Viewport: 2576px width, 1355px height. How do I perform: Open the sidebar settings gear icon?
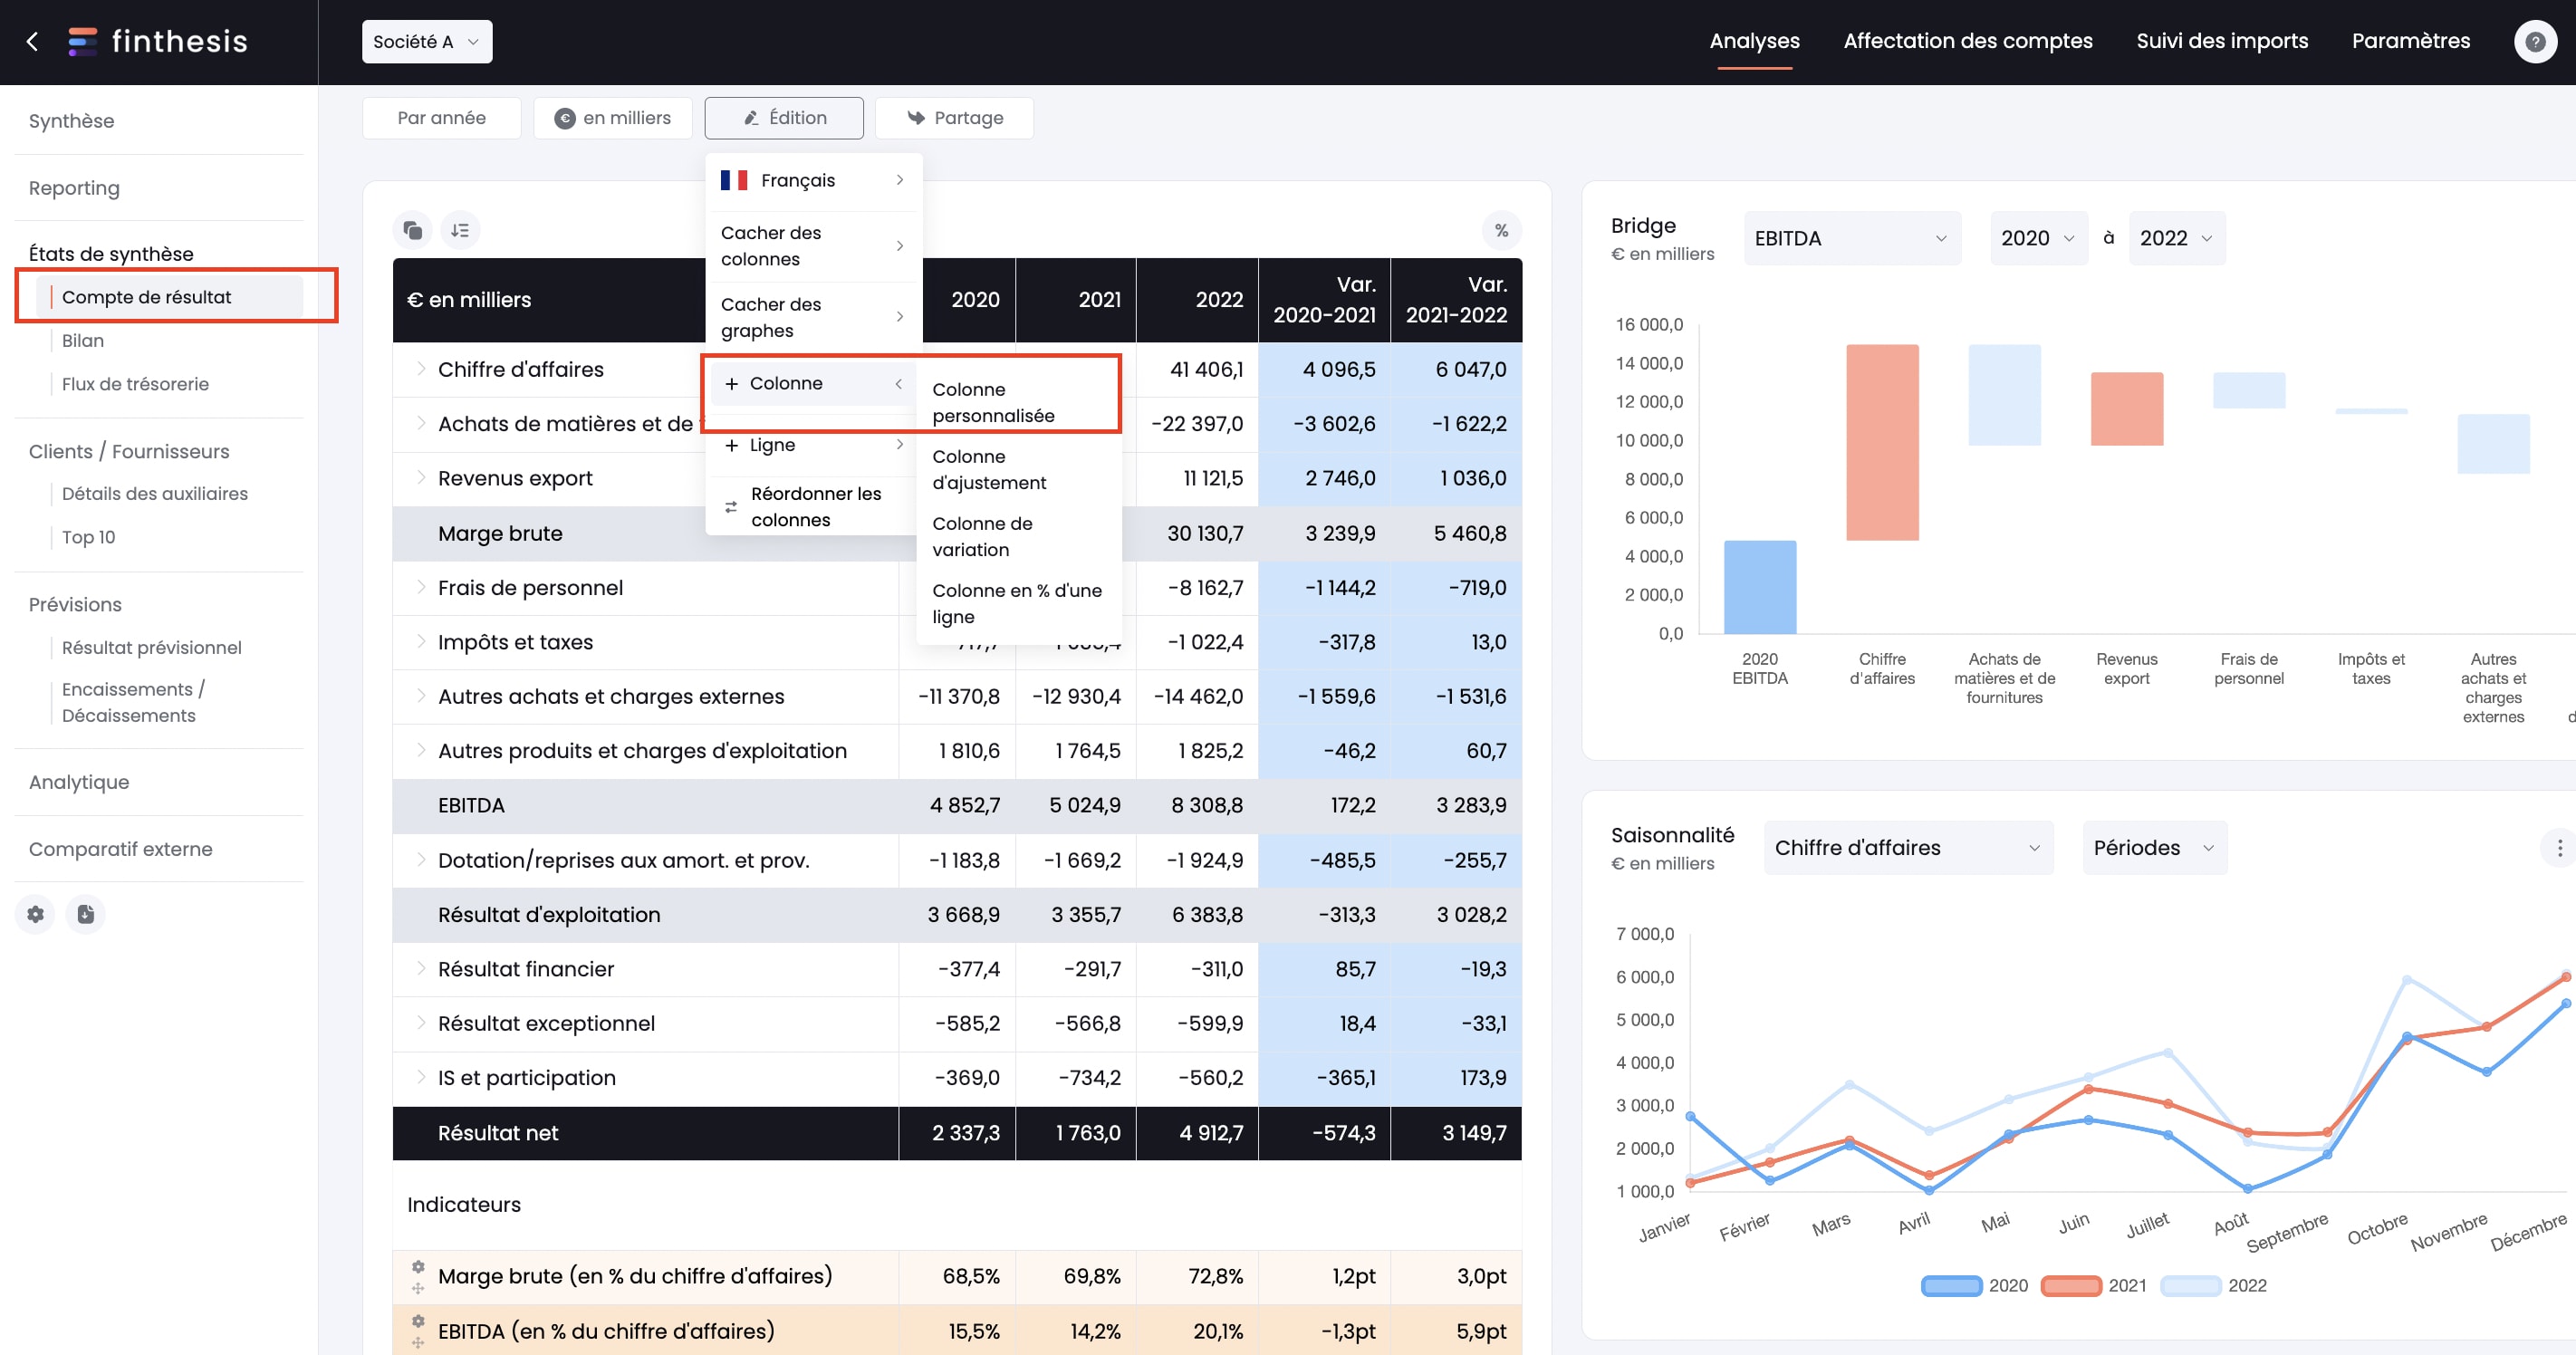[x=36, y=913]
